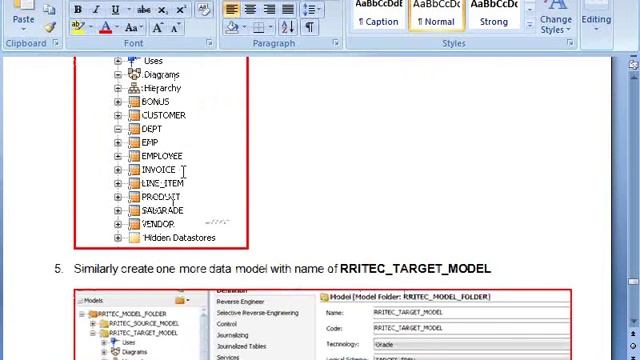Click the Grow Font icon
This screenshot has height=360, width=640.
[157, 27]
